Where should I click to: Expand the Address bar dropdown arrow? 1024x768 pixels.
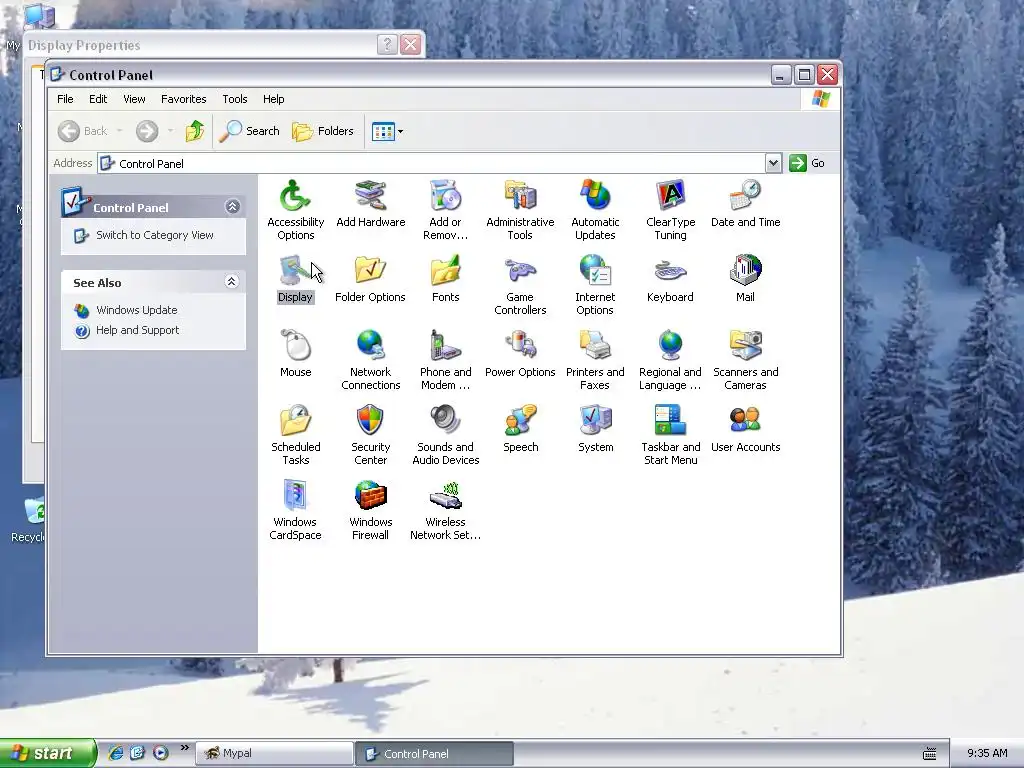[x=773, y=163]
